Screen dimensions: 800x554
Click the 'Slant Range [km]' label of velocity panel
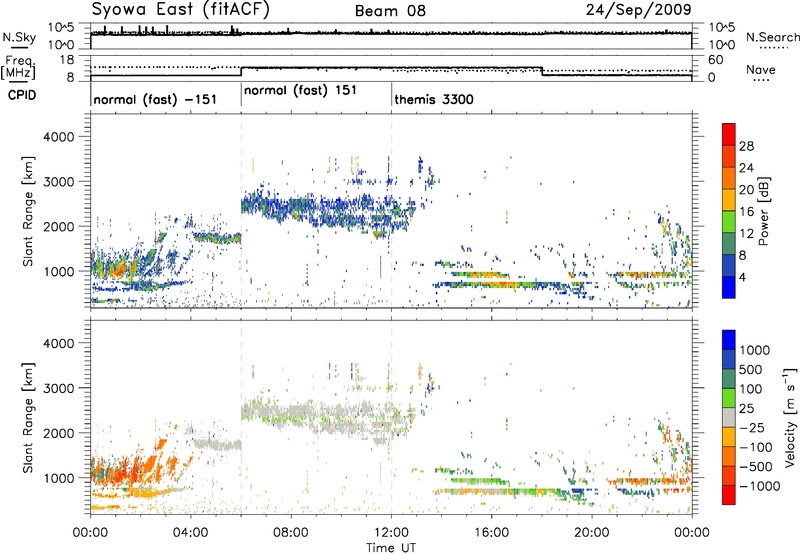click(28, 417)
